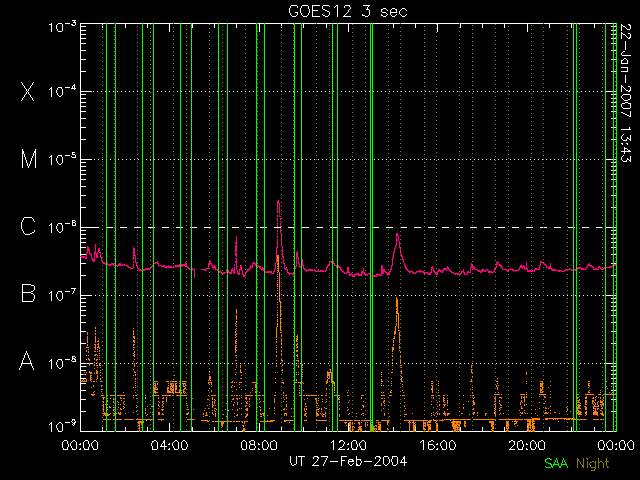Click the "UT 27-Feb-2004" axis title
This screenshot has width=640, height=480.
348,461
